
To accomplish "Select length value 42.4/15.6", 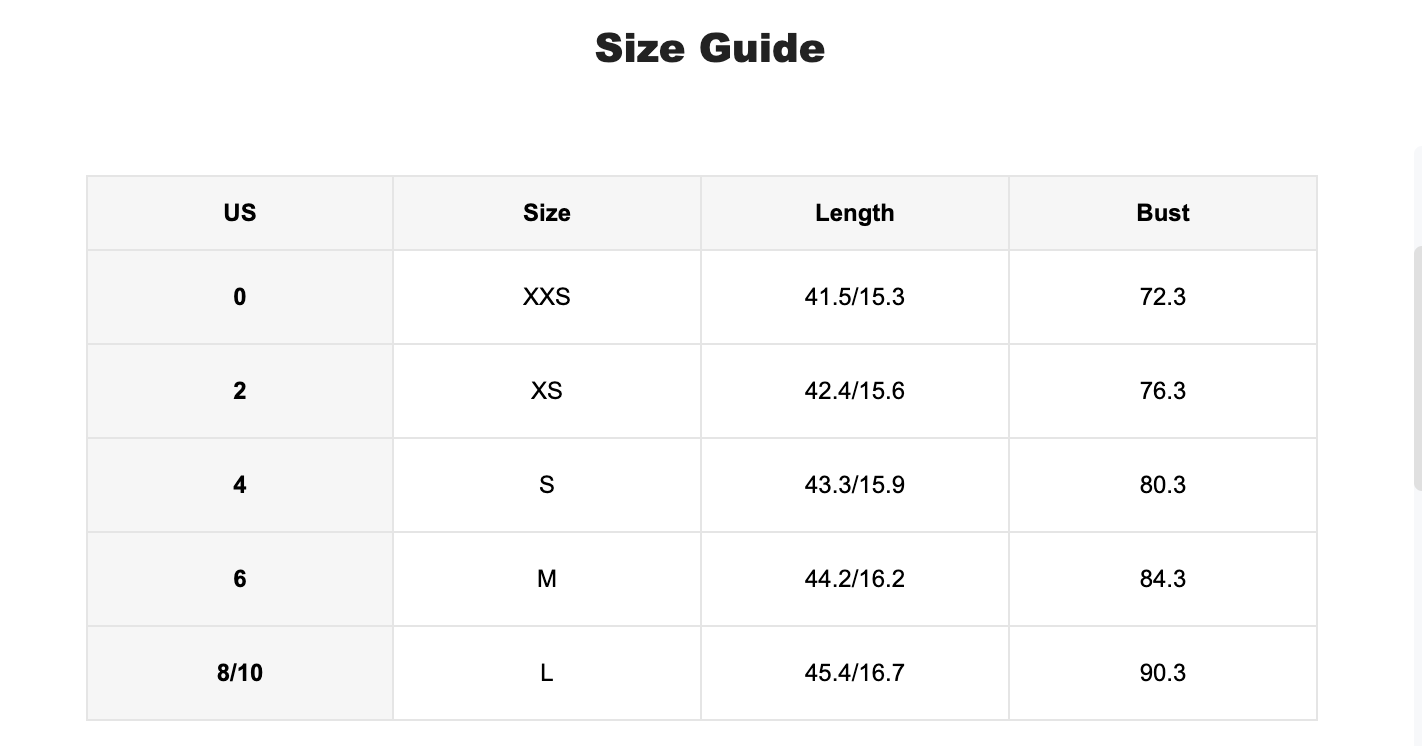I will [855, 391].
